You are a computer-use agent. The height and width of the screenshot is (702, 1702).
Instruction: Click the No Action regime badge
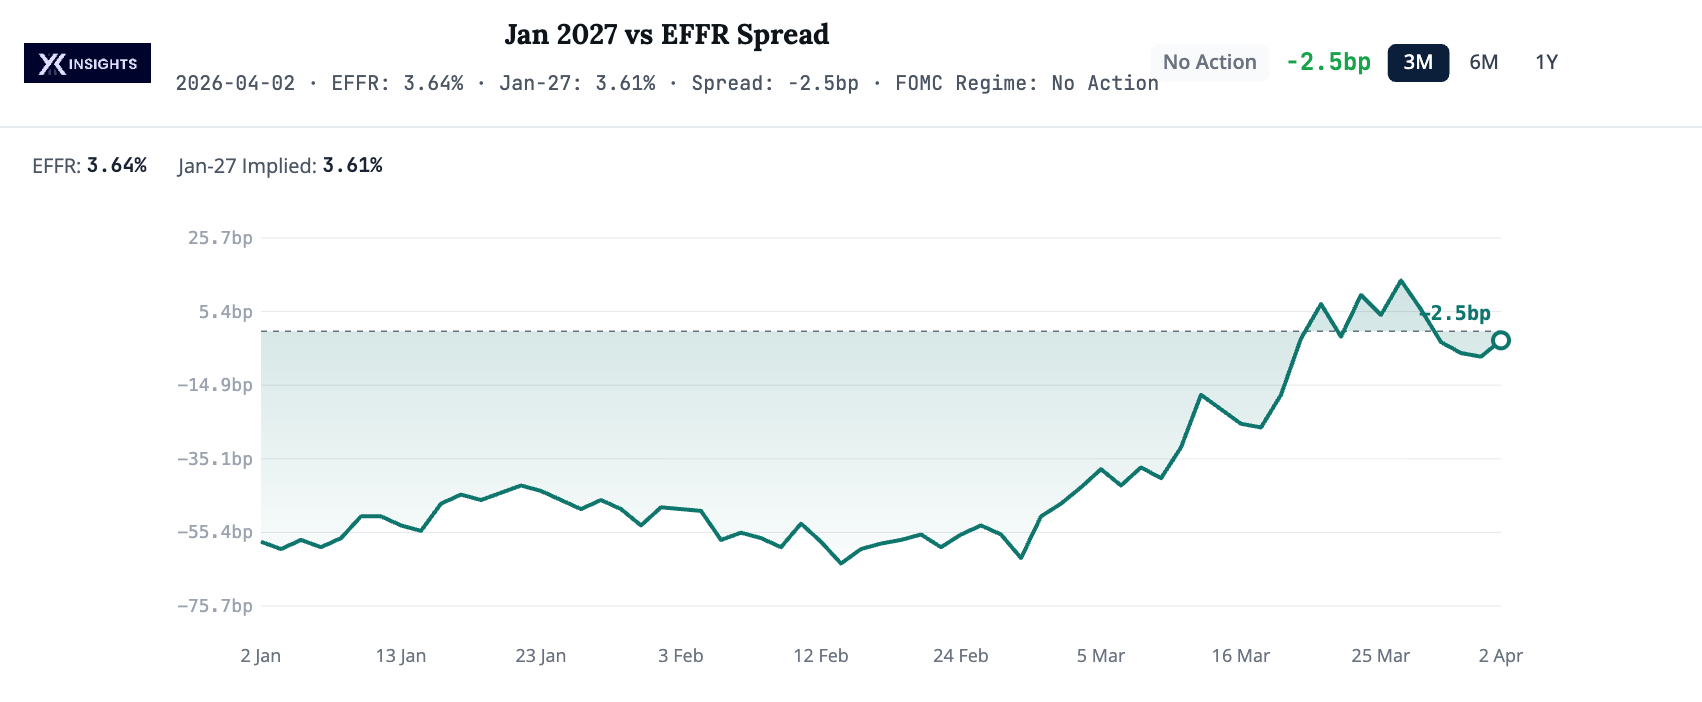click(x=1209, y=62)
